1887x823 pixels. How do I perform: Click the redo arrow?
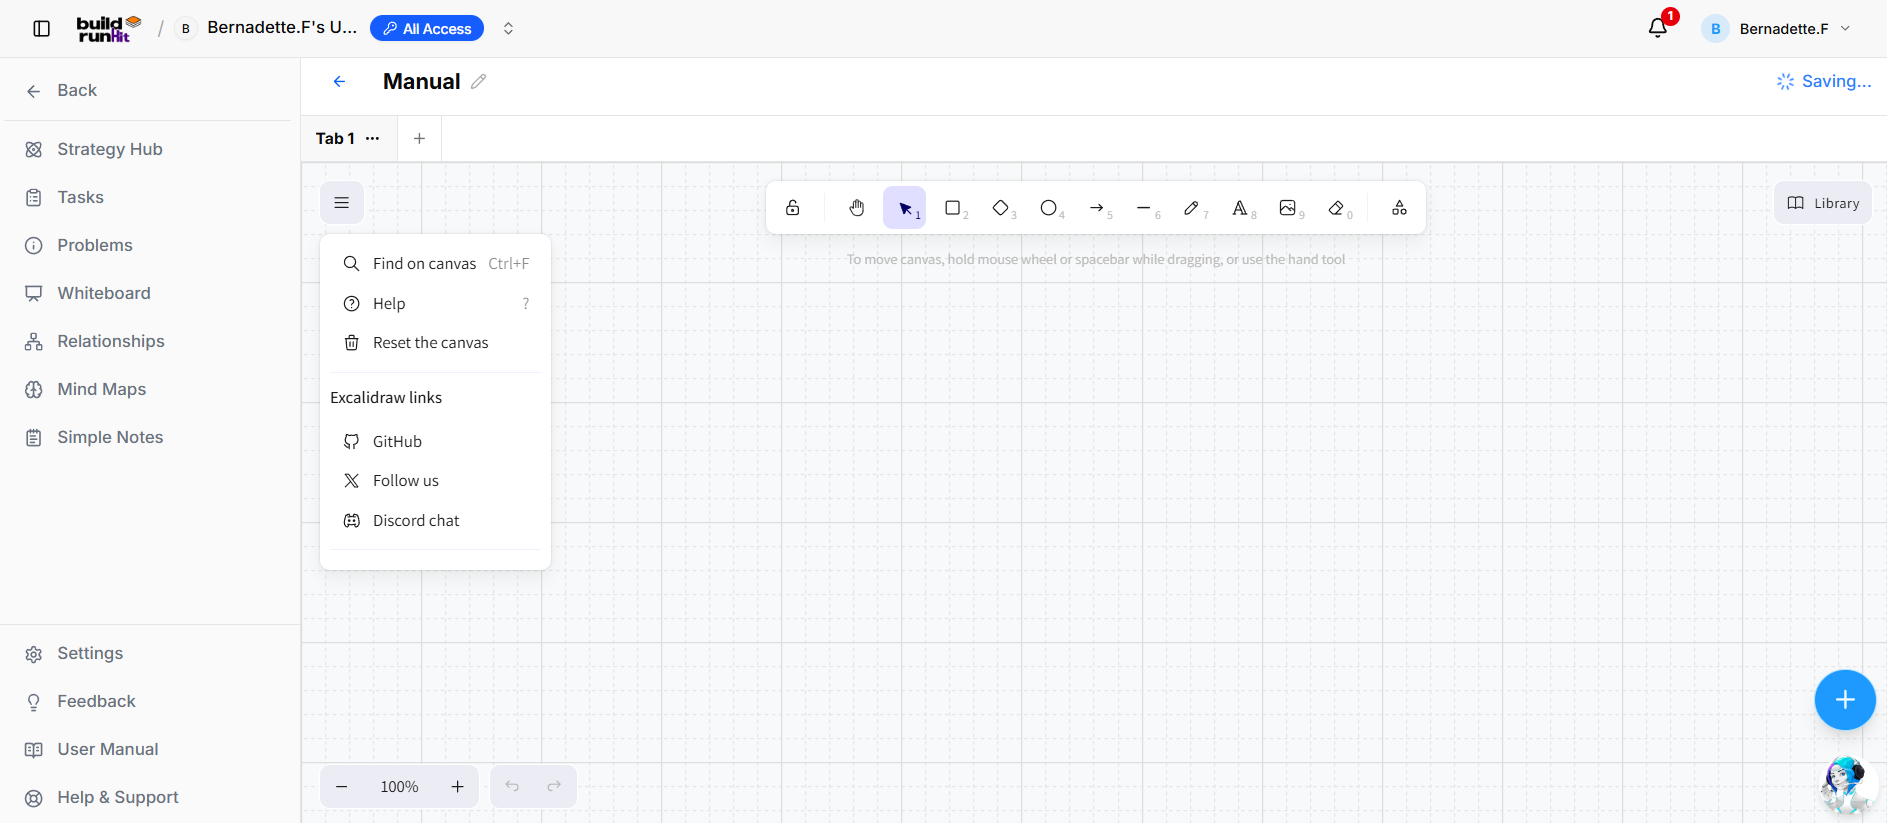coord(554,787)
